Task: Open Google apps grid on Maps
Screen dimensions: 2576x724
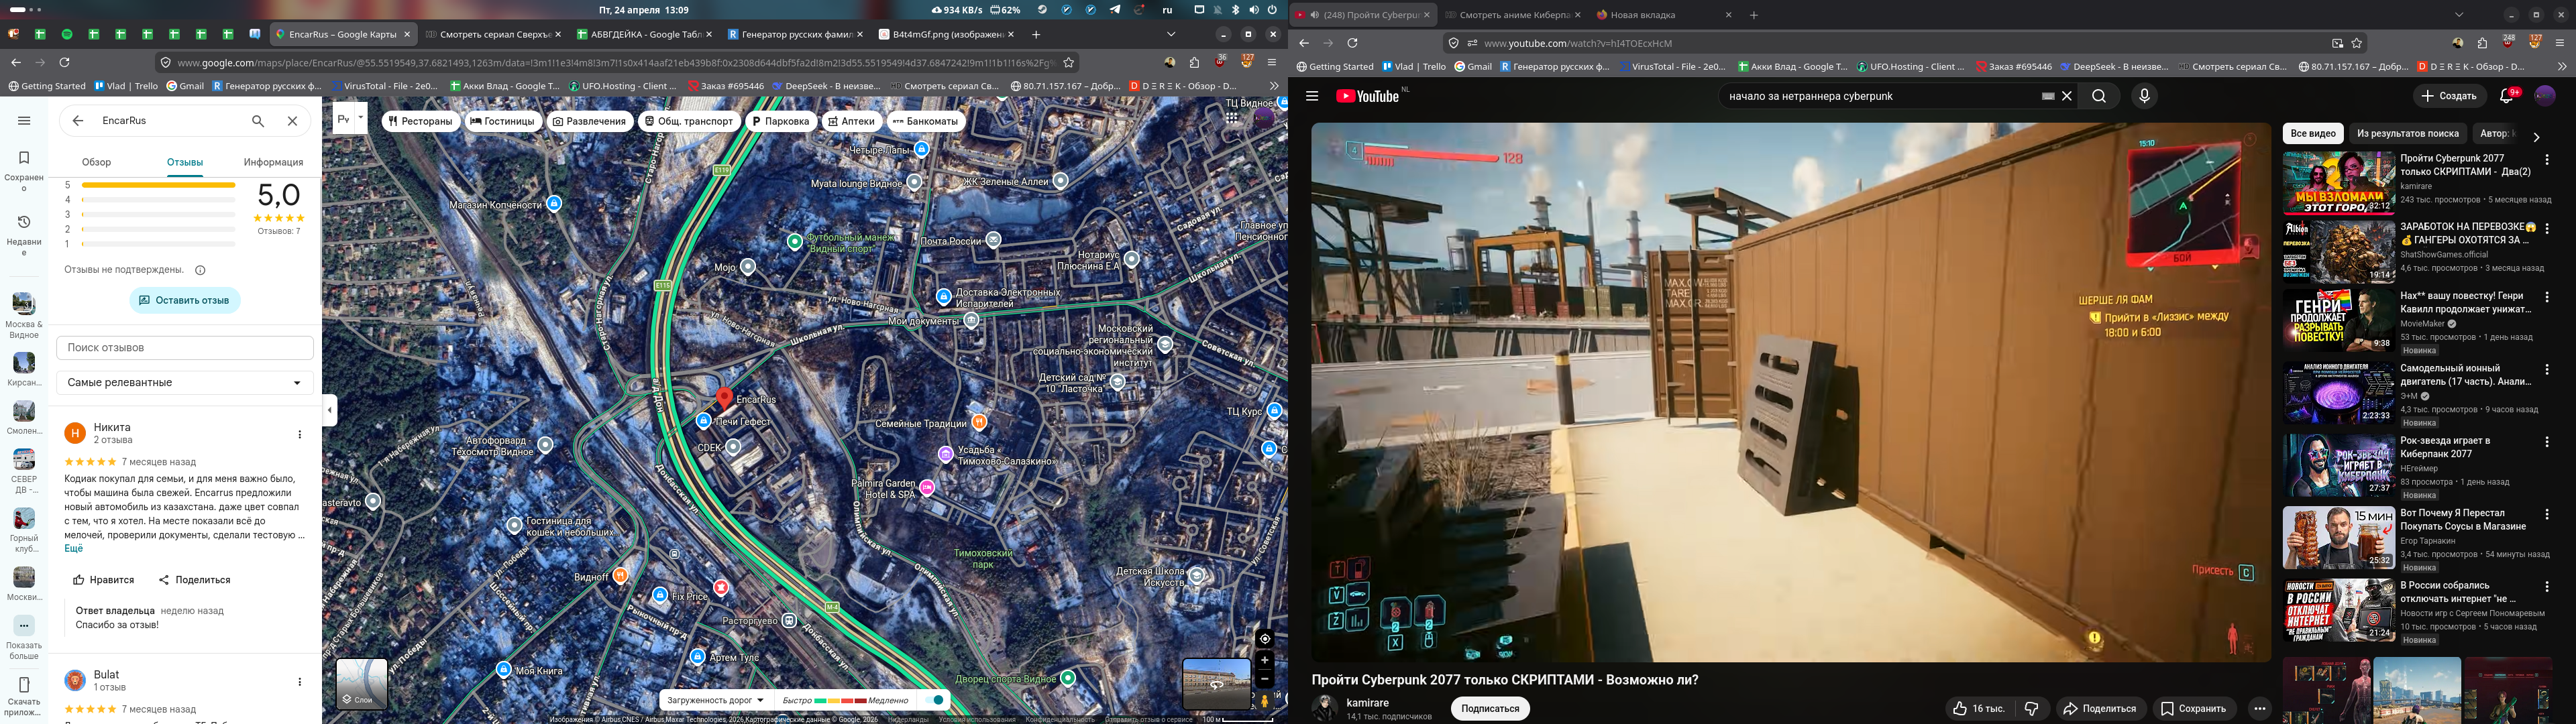Action: click(1232, 118)
